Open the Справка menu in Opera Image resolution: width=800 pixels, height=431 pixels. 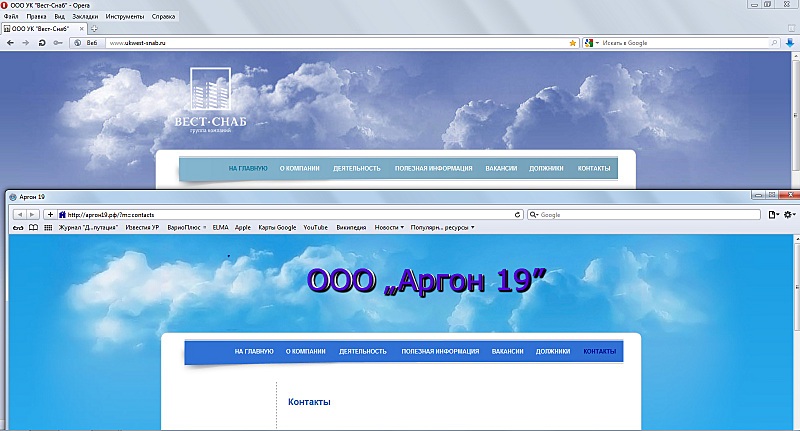point(163,16)
